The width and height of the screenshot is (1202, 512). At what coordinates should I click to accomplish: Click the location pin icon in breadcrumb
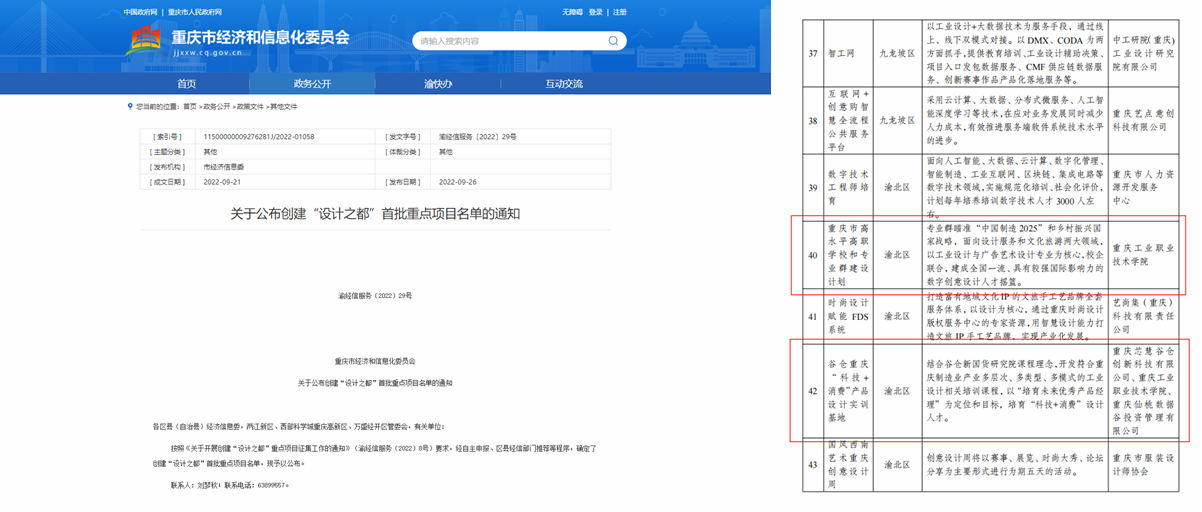[129, 106]
